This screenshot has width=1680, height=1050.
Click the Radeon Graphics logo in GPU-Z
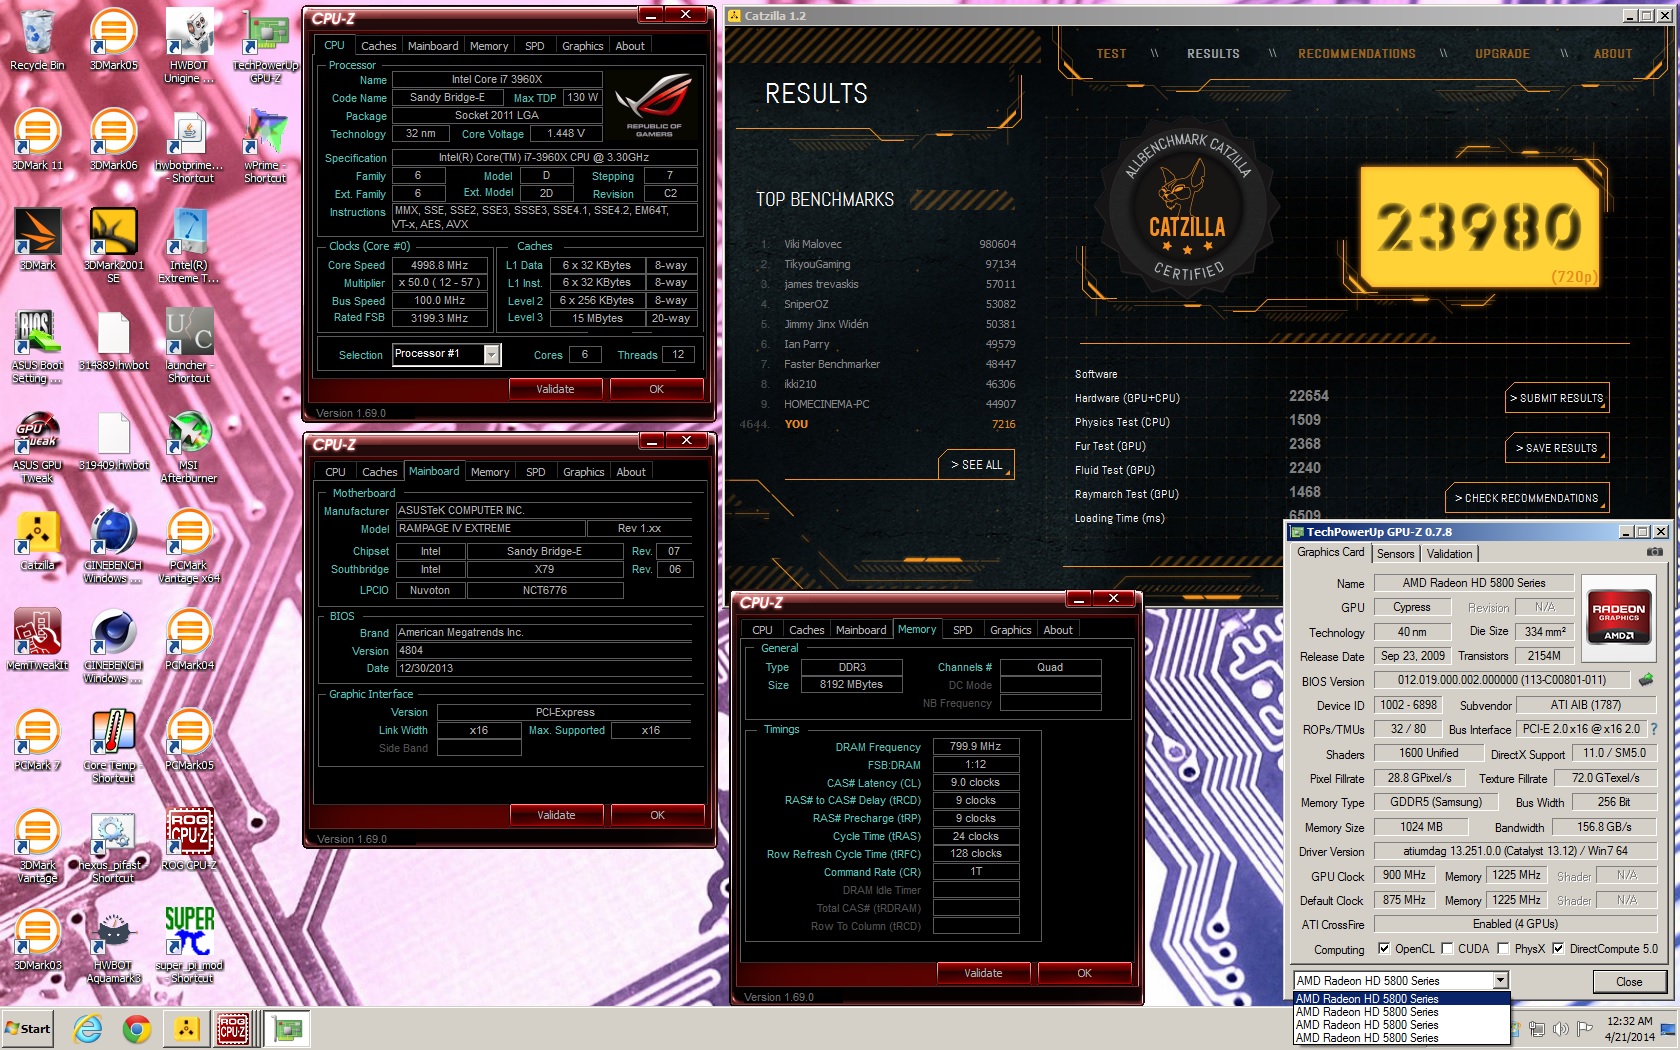[1619, 619]
